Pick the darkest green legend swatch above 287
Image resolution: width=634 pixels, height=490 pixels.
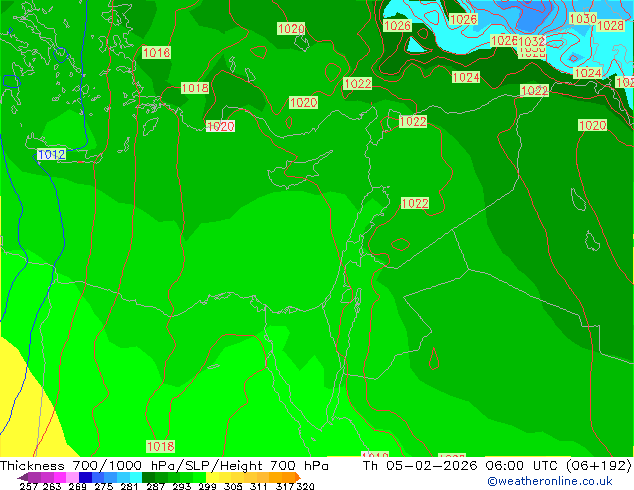tap(148, 477)
